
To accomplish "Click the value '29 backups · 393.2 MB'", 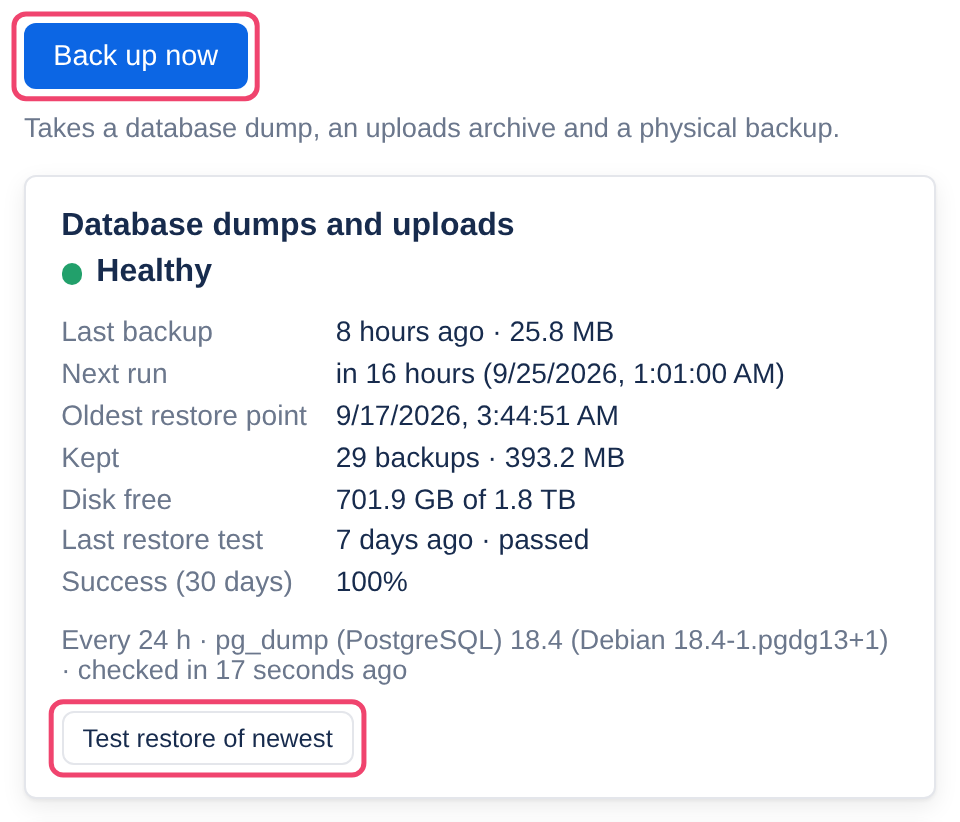I will pyautogui.click(x=480, y=458).
